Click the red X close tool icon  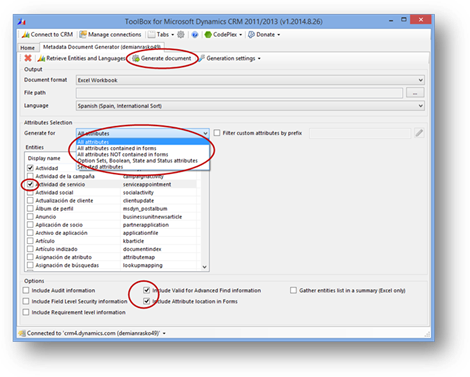click(x=28, y=58)
